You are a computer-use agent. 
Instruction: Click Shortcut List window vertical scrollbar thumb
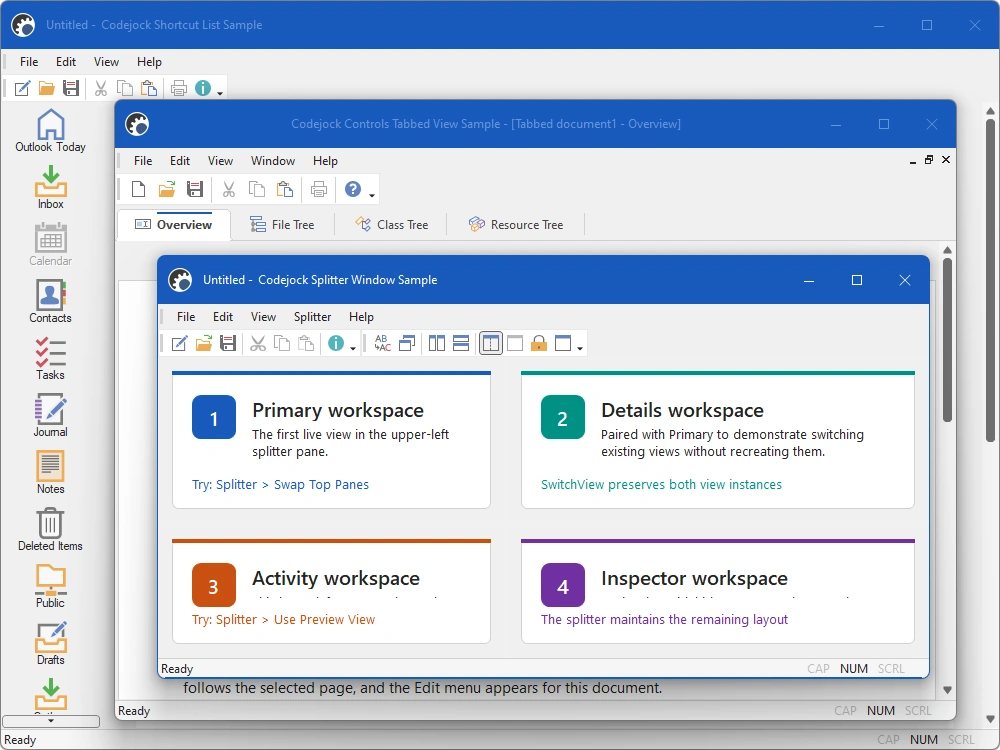click(x=990, y=280)
